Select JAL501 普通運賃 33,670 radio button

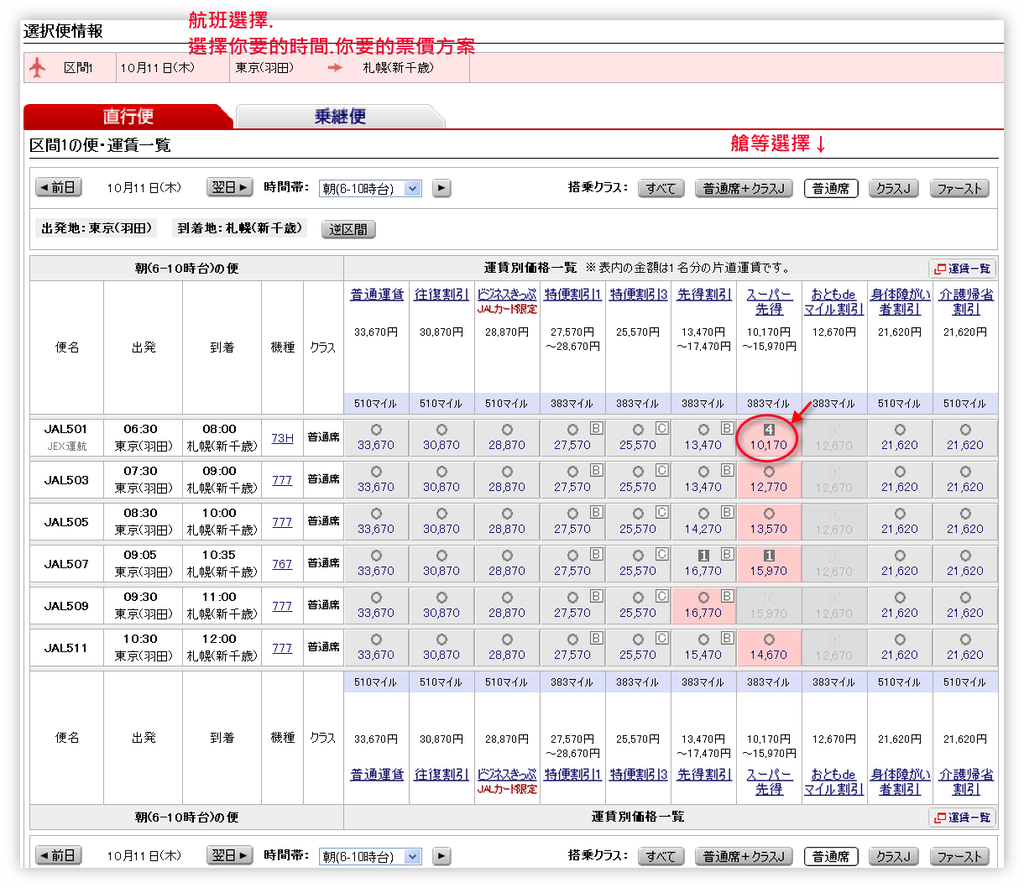[x=376, y=429]
